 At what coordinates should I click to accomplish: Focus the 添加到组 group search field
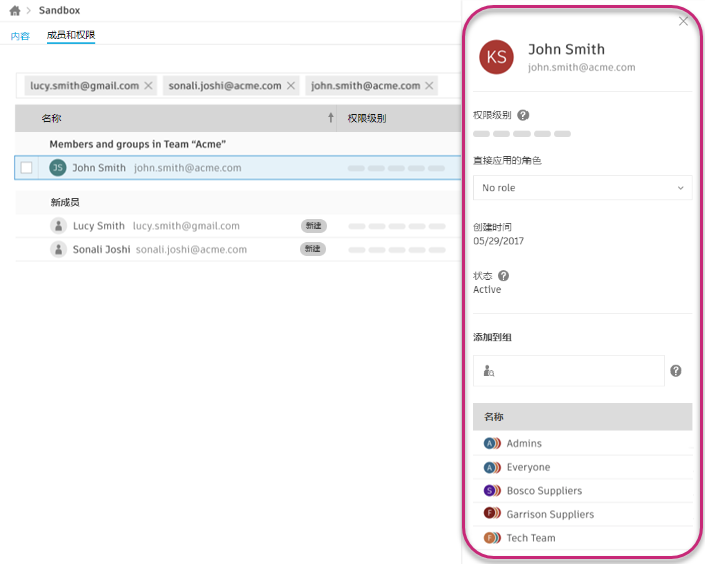(x=569, y=371)
